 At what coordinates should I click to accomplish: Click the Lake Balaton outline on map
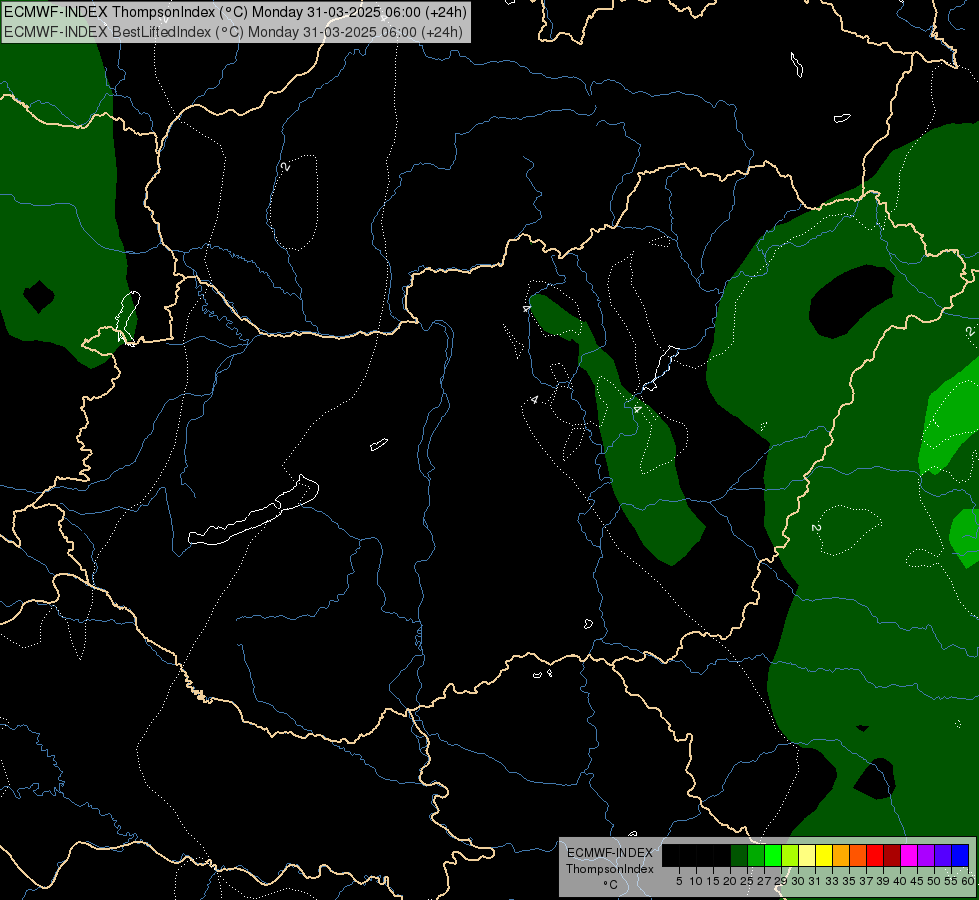tap(253, 510)
